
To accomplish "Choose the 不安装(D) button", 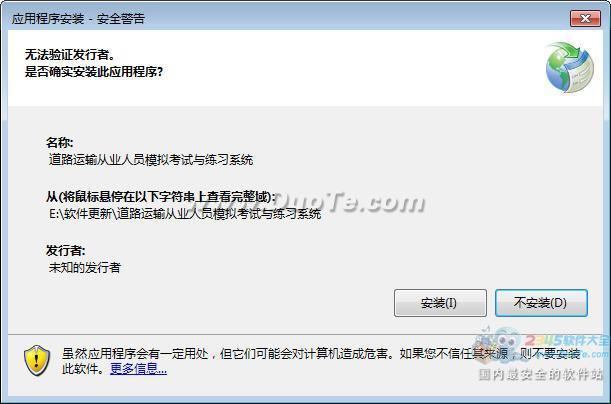I will click(x=541, y=303).
